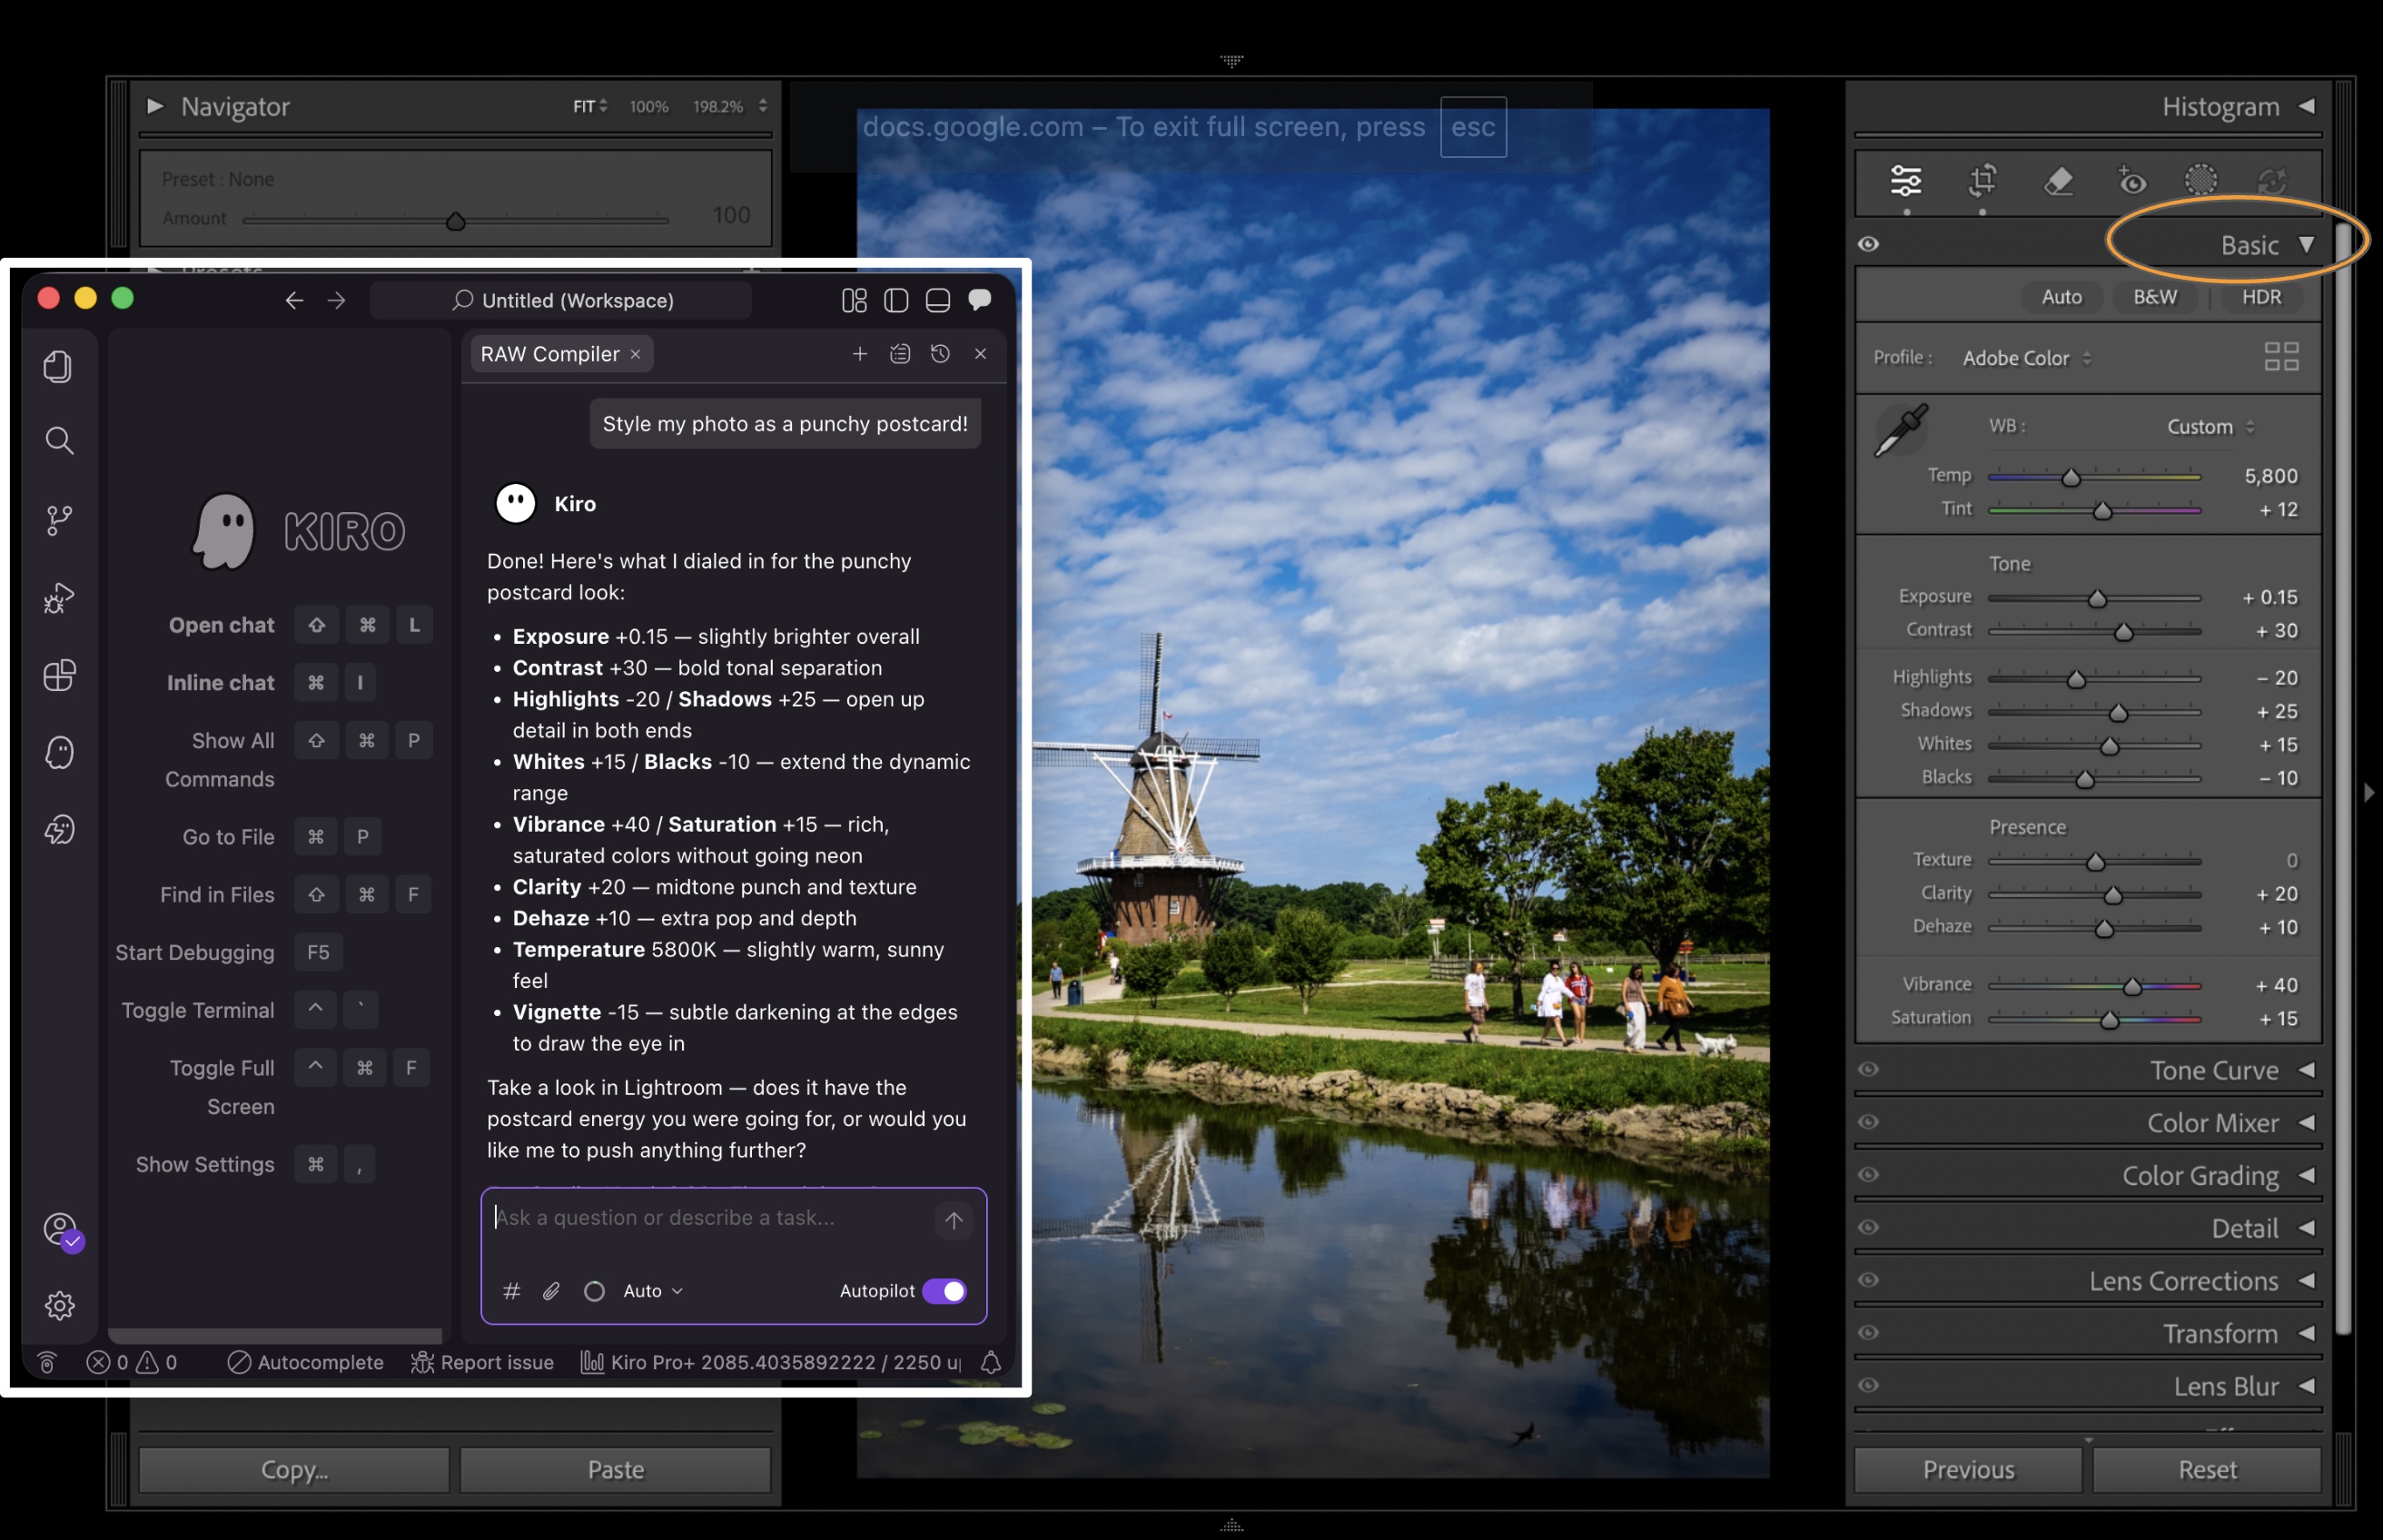The width and height of the screenshot is (2383, 1540).
Task: Click Autocomplete in Kiro status bar
Action: [305, 1362]
